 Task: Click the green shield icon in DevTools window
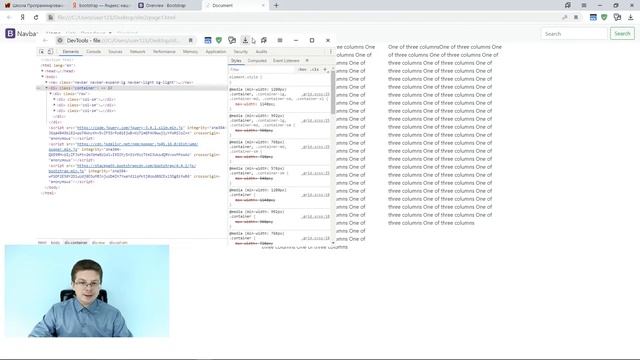tap(219, 40)
